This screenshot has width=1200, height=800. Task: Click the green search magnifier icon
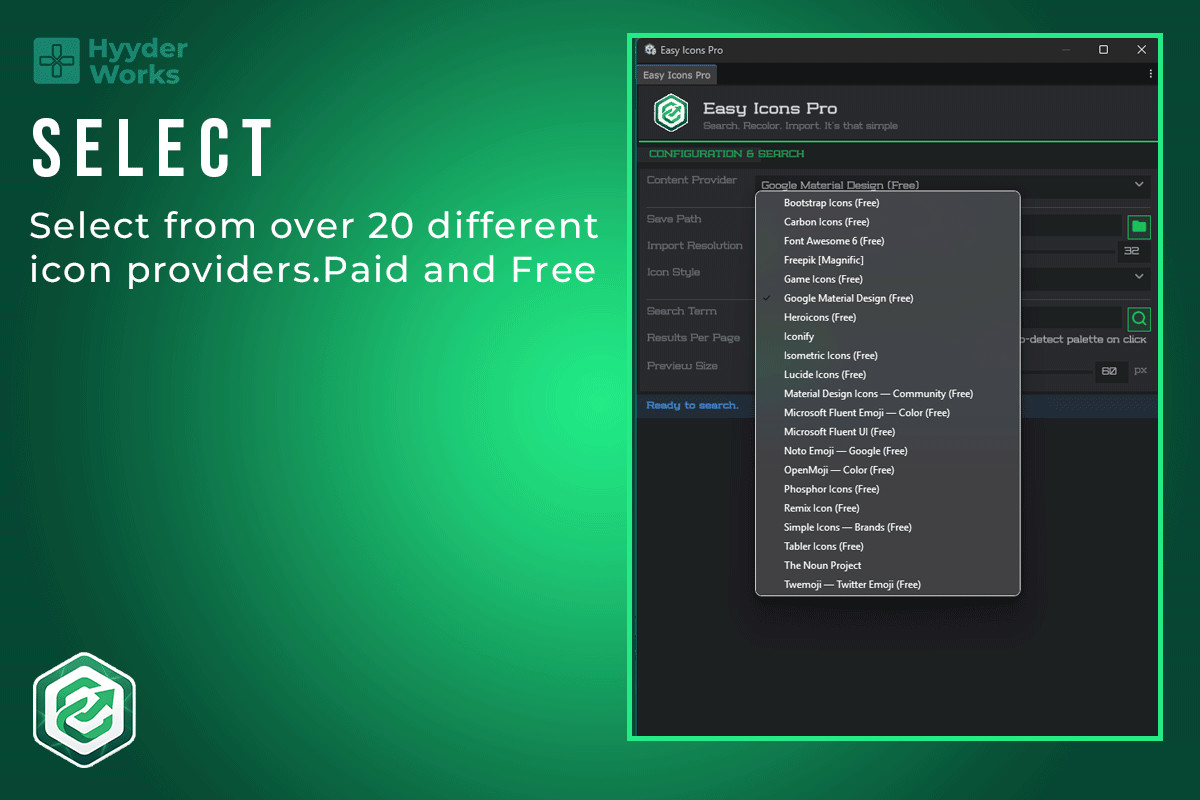tap(1139, 319)
